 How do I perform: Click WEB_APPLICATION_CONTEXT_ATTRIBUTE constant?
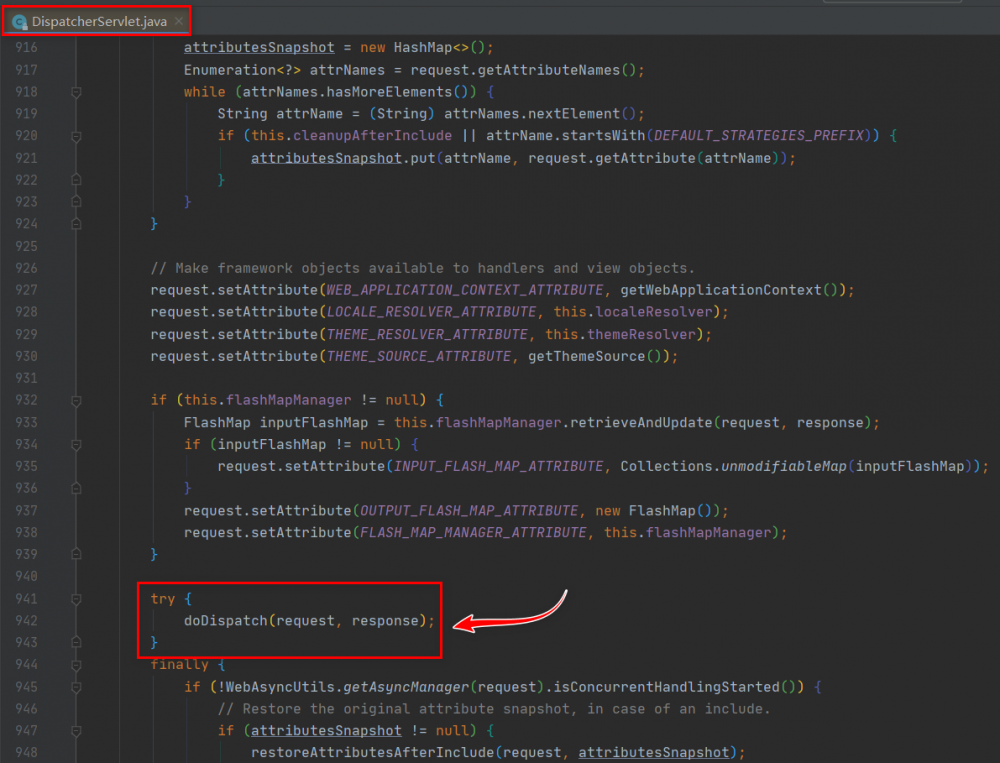(x=464, y=290)
